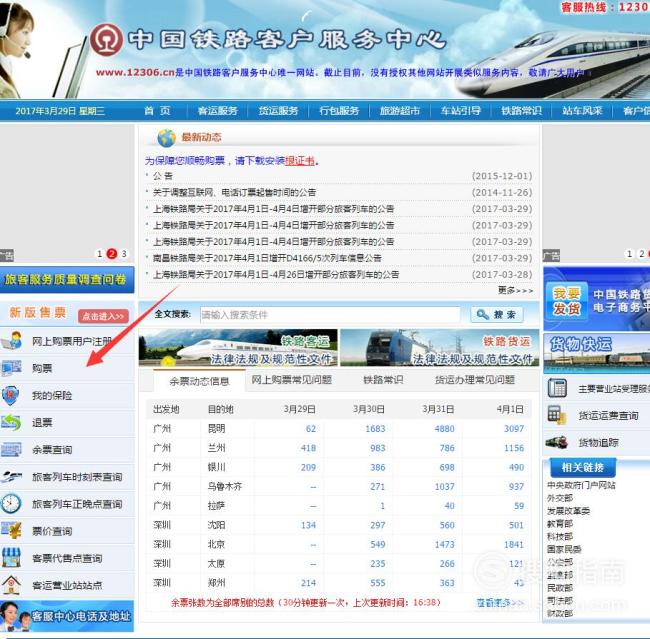Select slide 3 of left ad carousel
This screenshot has height=639, width=650.
124,254
